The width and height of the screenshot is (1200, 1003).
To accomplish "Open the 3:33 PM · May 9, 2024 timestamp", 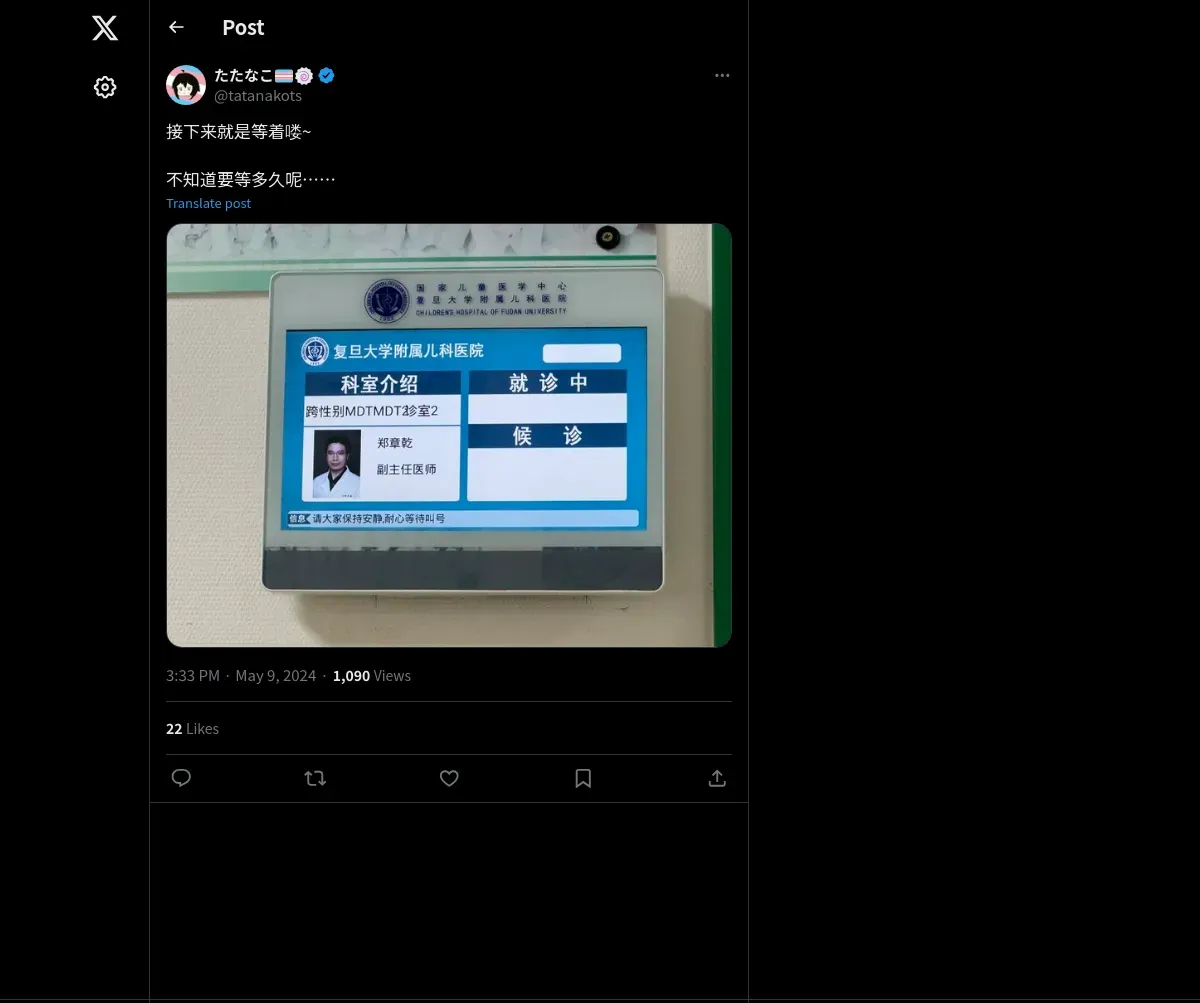I will coord(241,676).
